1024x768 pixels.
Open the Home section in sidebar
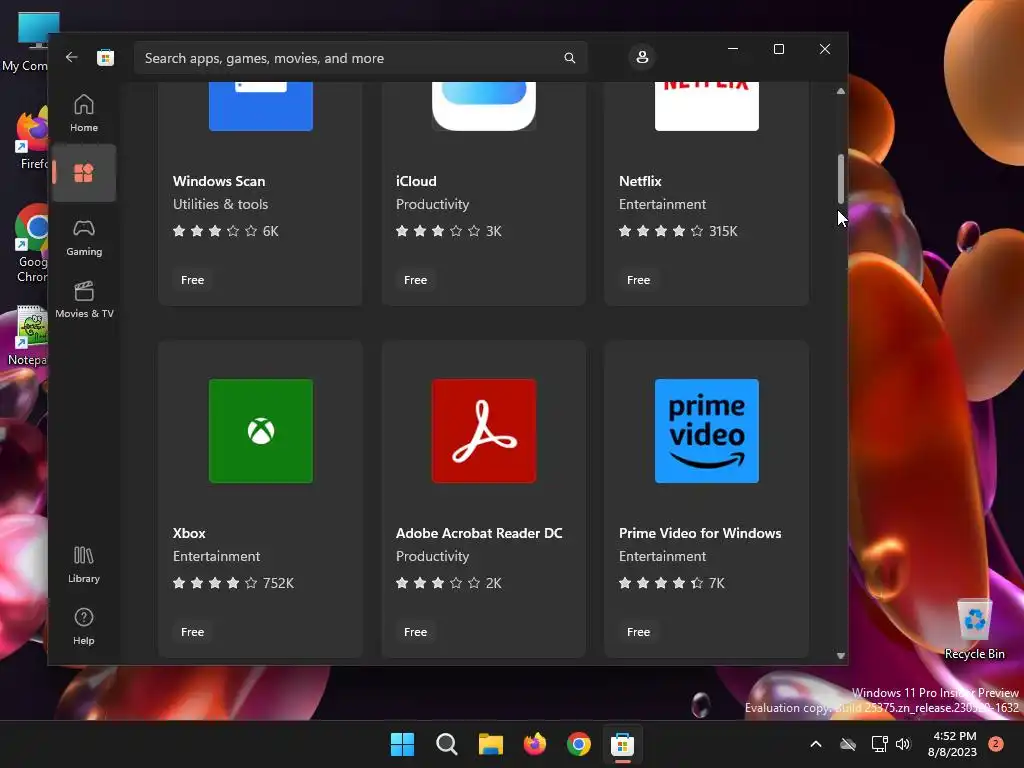click(84, 114)
